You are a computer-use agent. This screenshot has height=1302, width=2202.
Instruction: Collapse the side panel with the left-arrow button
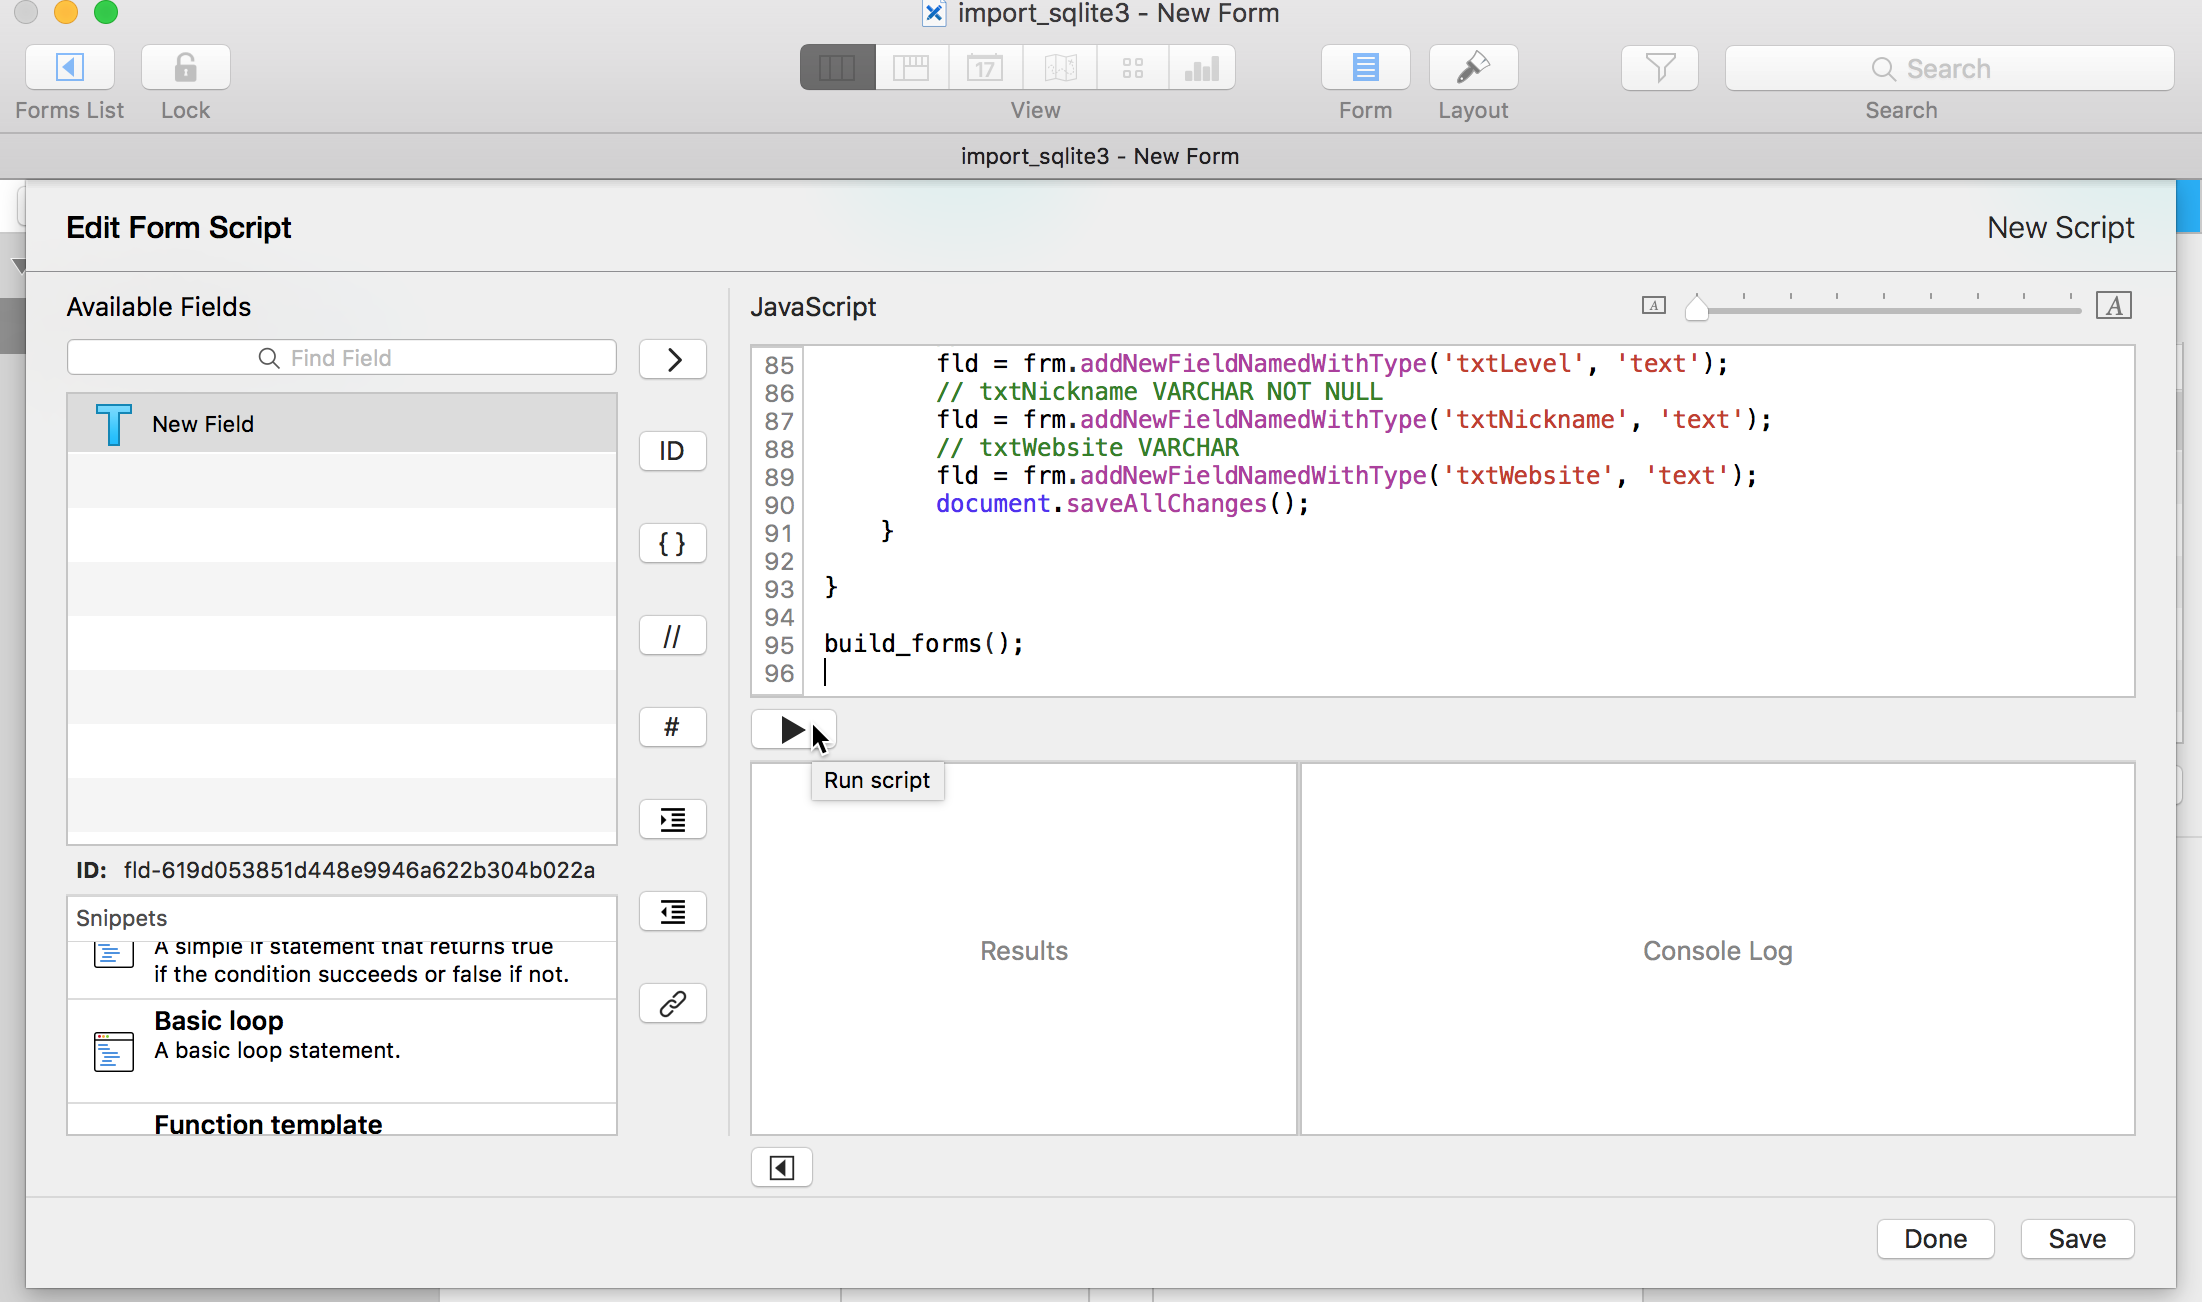tap(781, 1167)
